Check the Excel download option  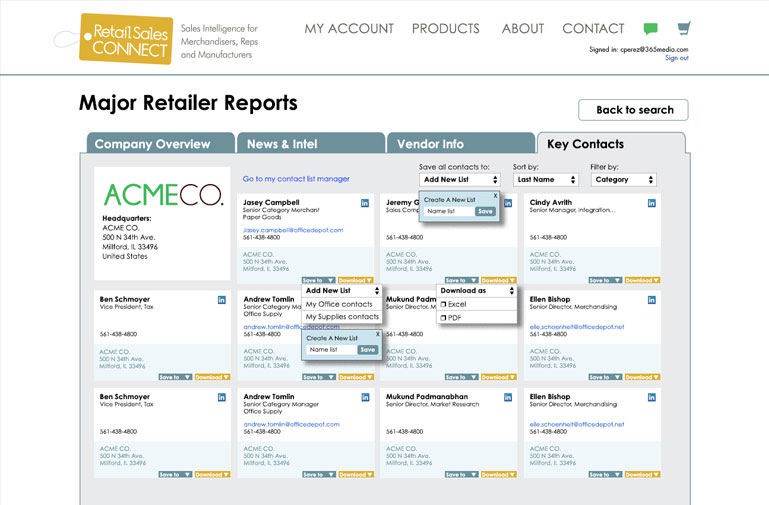coord(444,304)
